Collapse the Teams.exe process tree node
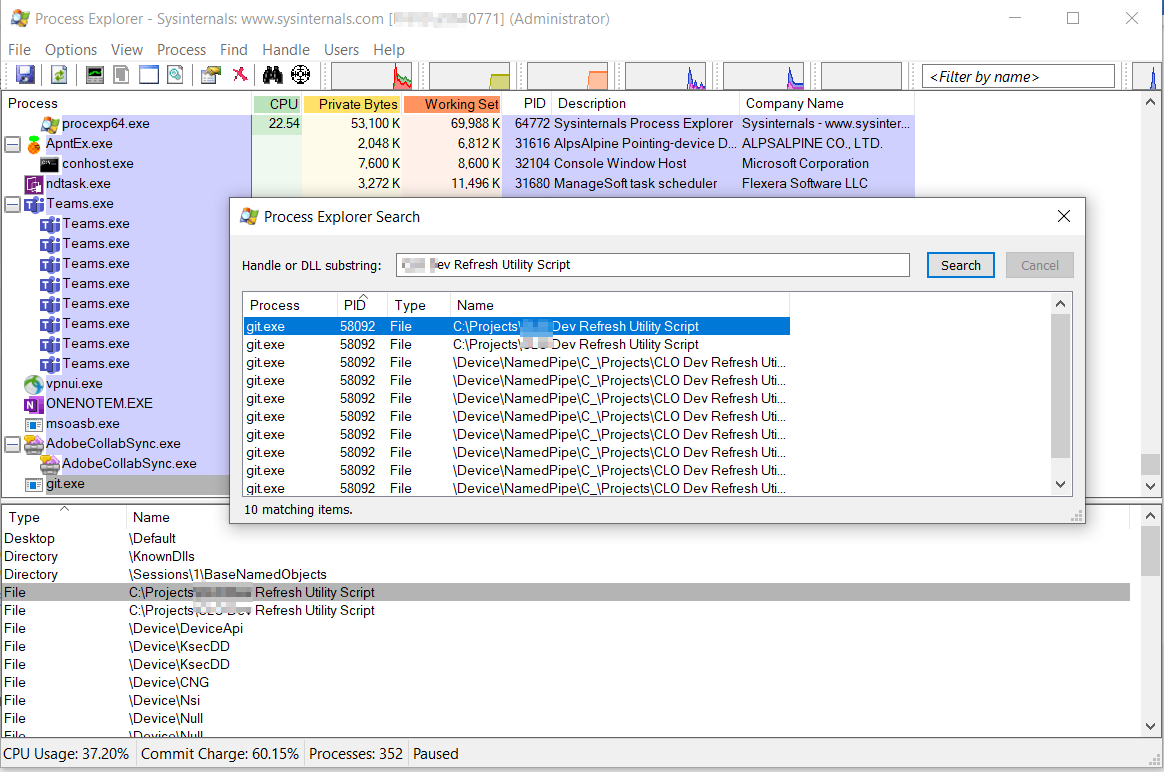The width and height of the screenshot is (1164, 772). pos(13,204)
